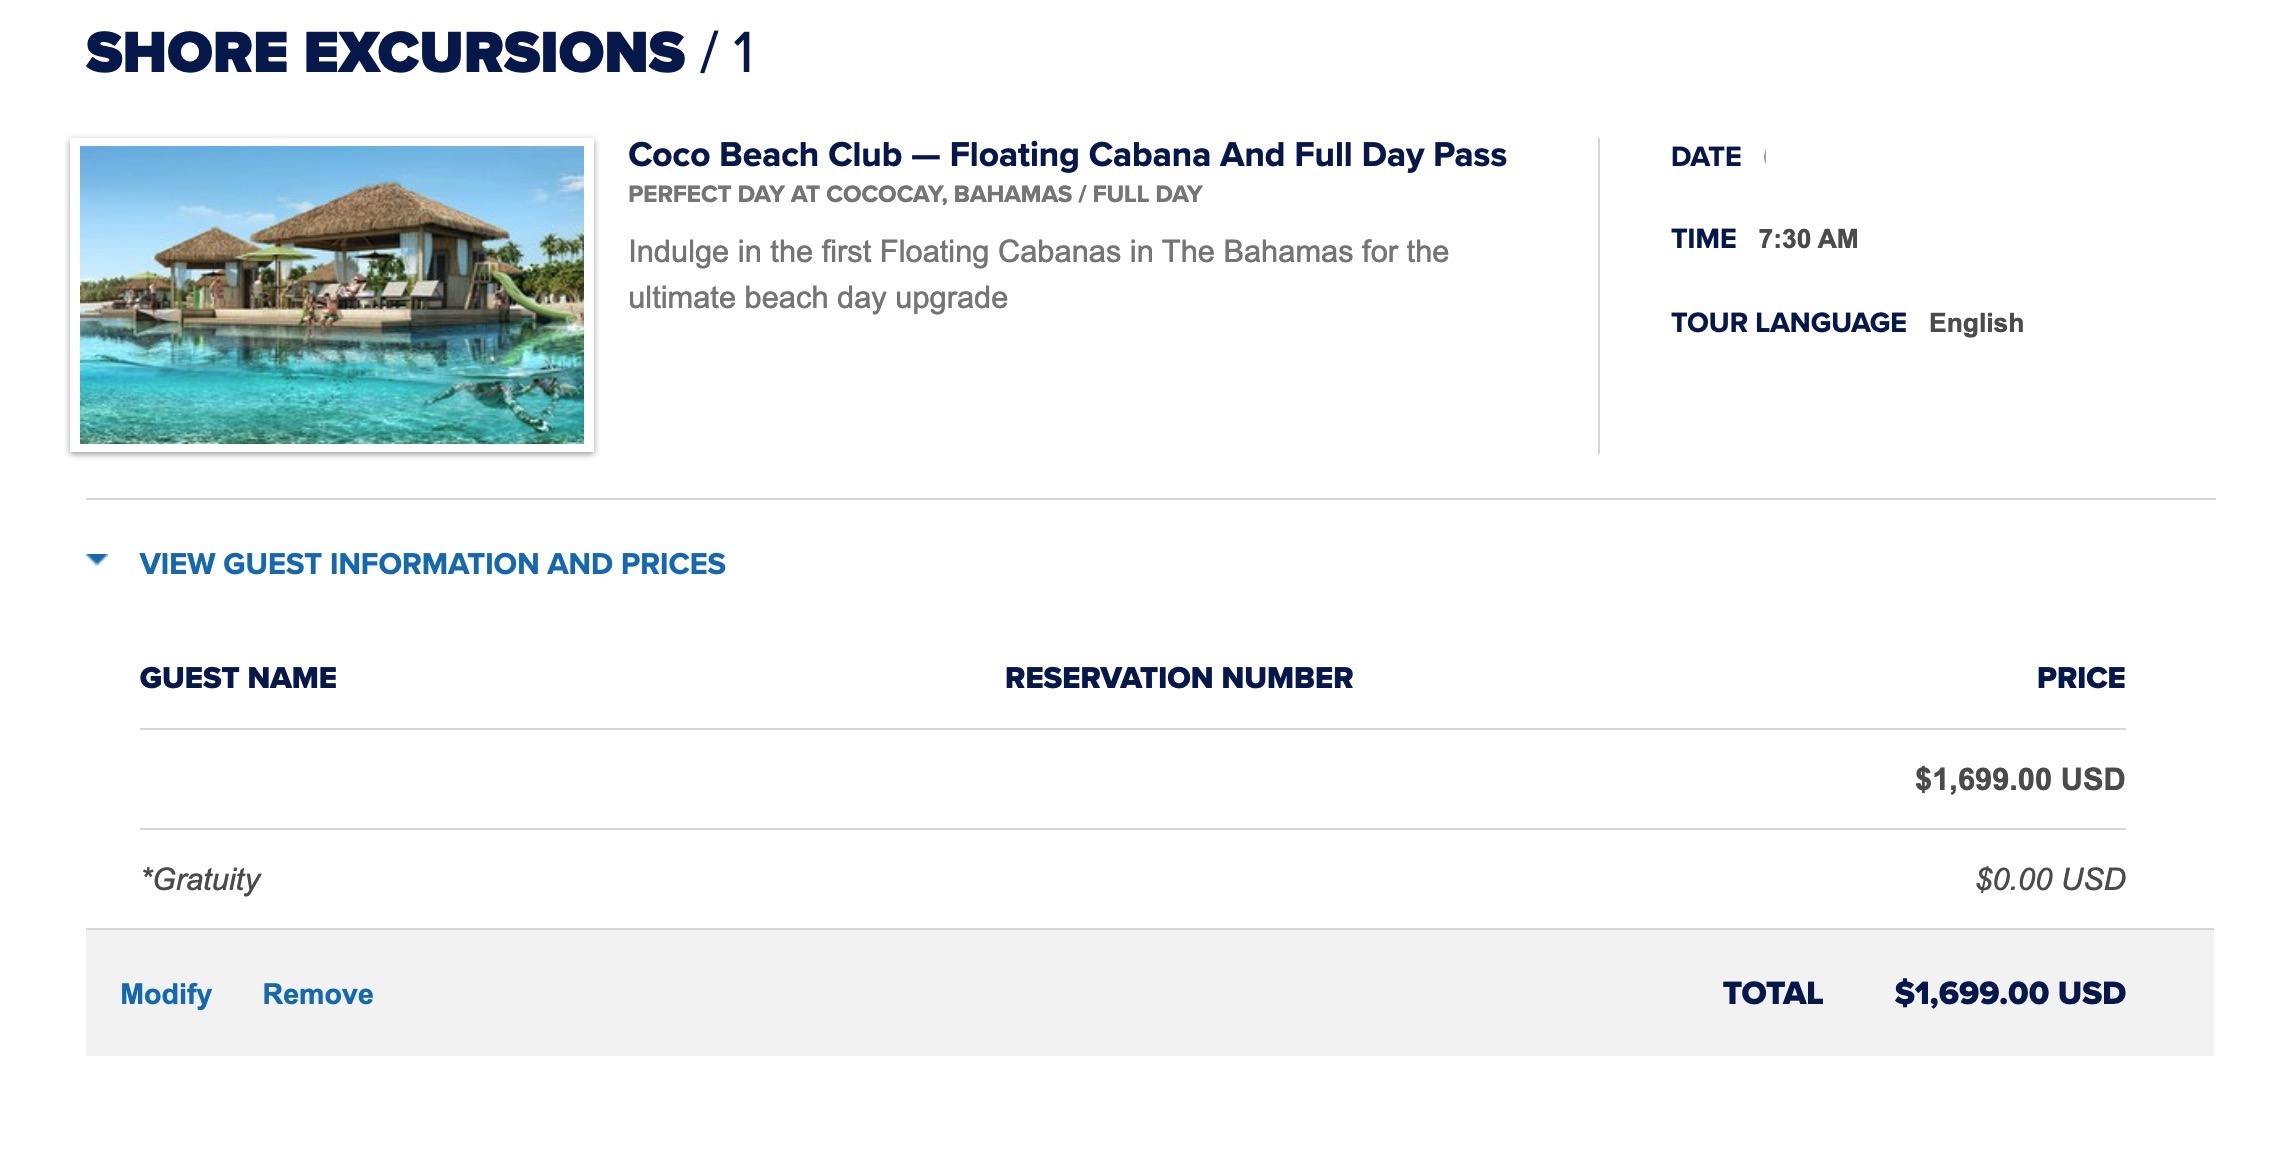Select the Shore Excursions heading
Image resolution: width=2296 pixels, height=1160 pixels.
[x=386, y=52]
